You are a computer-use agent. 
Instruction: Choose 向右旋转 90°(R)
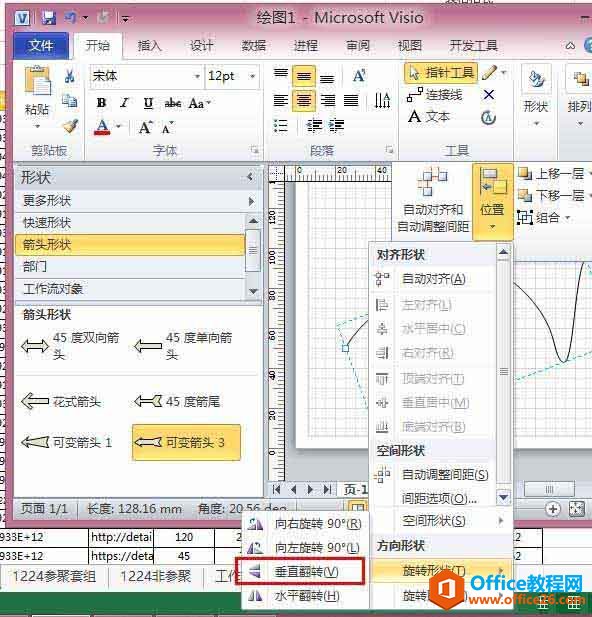coord(305,524)
